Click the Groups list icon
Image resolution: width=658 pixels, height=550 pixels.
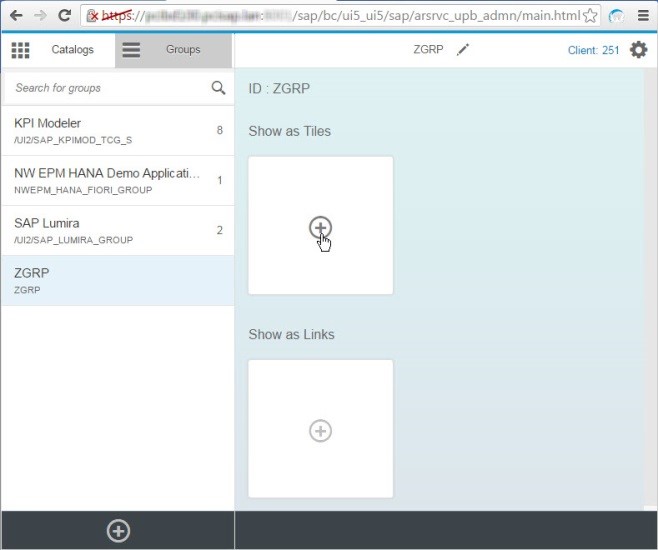(x=131, y=50)
